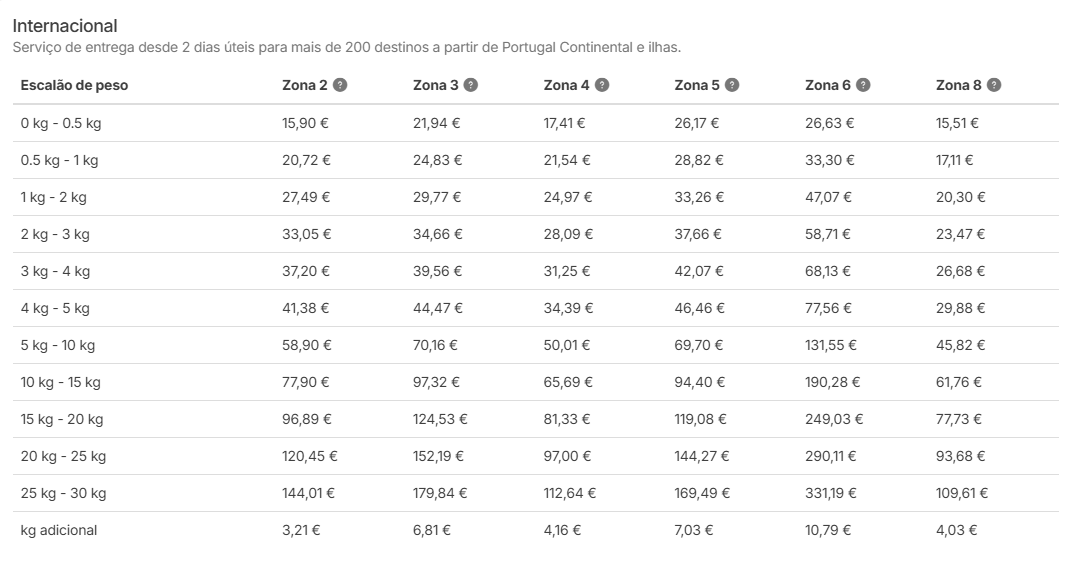1068x563 pixels.
Task: Click the Zona 4 help icon
Action: (x=602, y=85)
